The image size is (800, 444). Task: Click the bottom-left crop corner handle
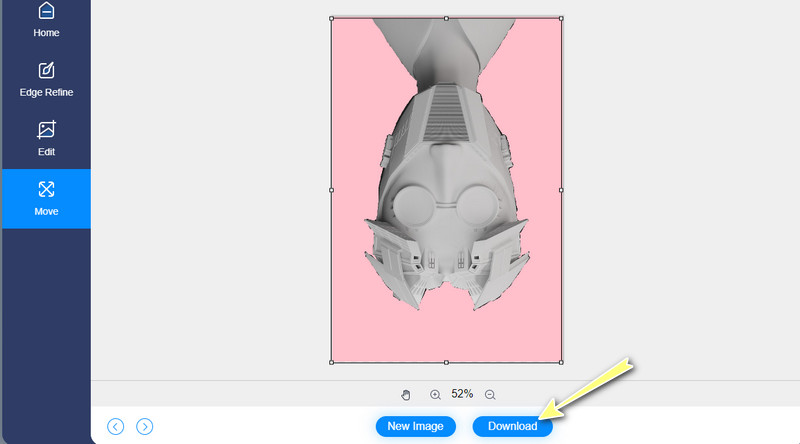(331, 362)
